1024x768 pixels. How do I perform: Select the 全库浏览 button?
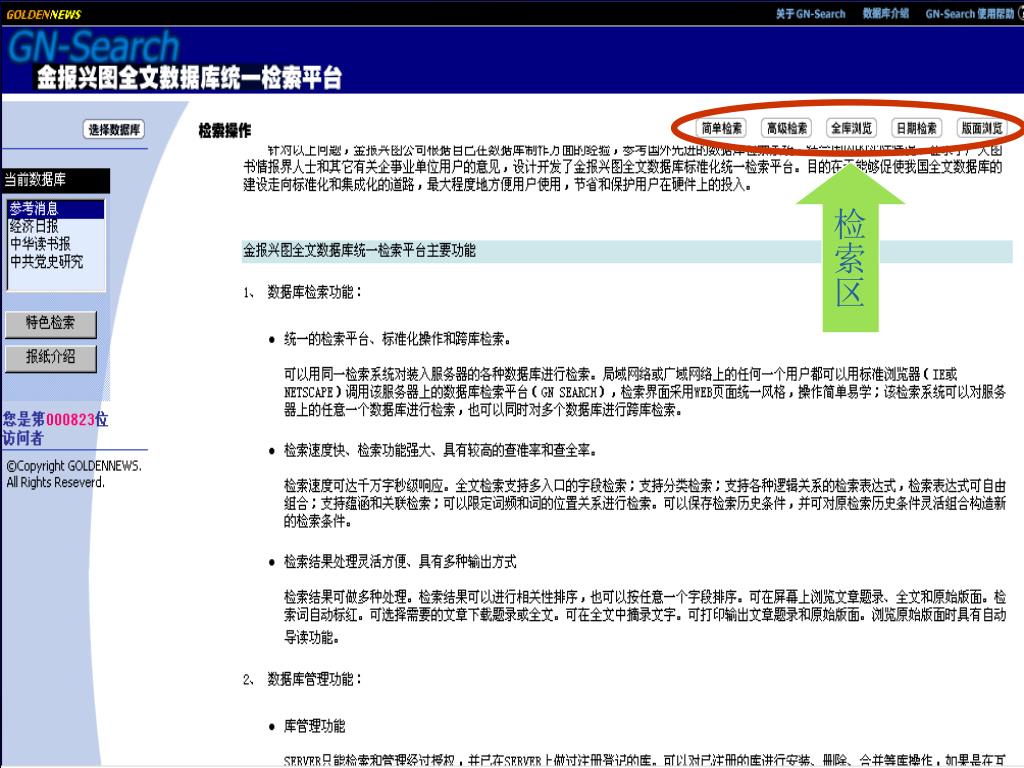tap(851, 128)
